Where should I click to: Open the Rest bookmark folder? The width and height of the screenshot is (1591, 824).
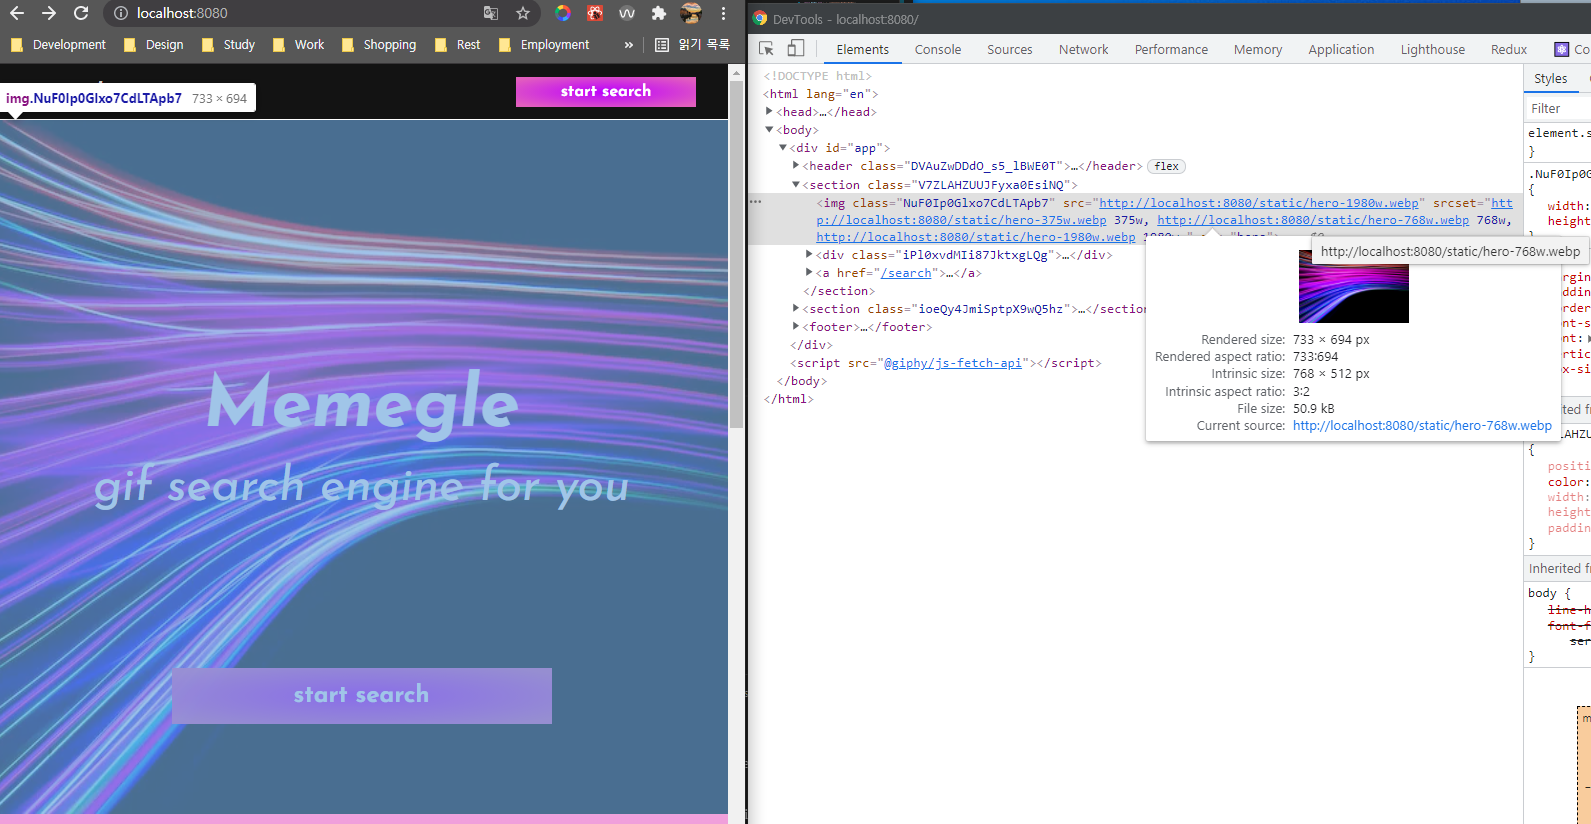click(x=458, y=45)
